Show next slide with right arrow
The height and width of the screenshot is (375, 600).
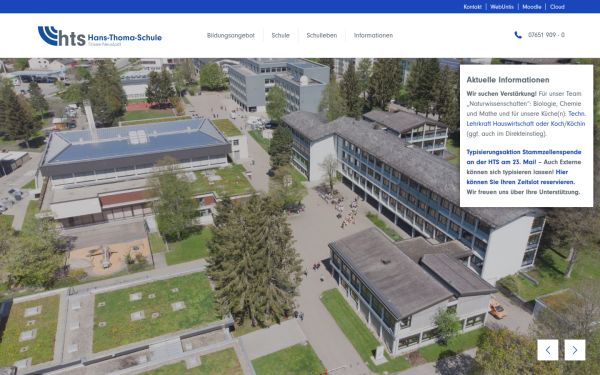[x=575, y=350]
